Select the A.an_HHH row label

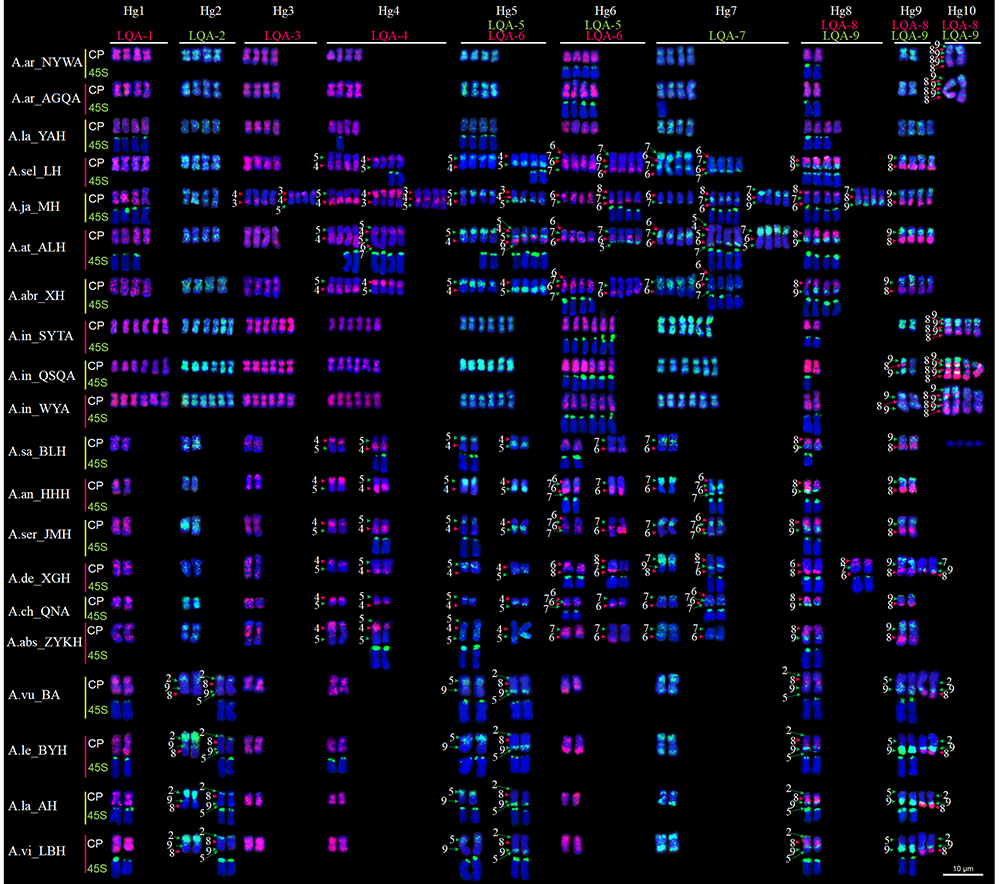pos(39,494)
